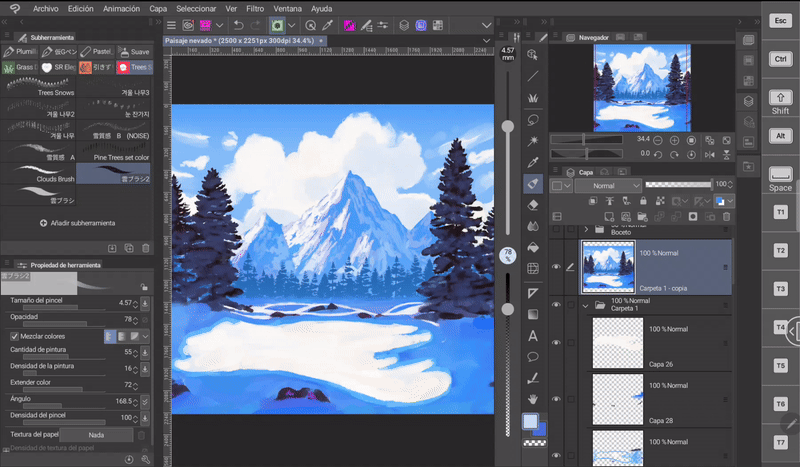Hide the Carpeta 1 - copia layer
This screenshot has width=800, height=467.
pos(556,267)
